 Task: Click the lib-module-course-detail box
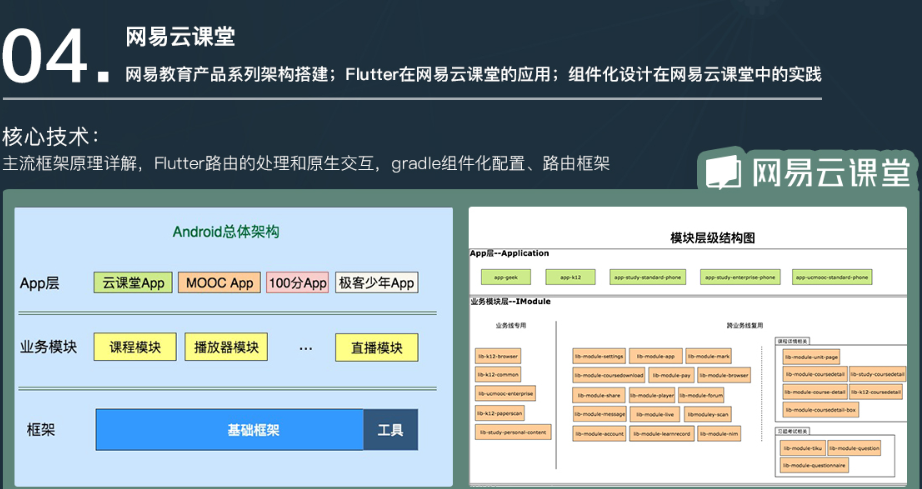pos(814,391)
